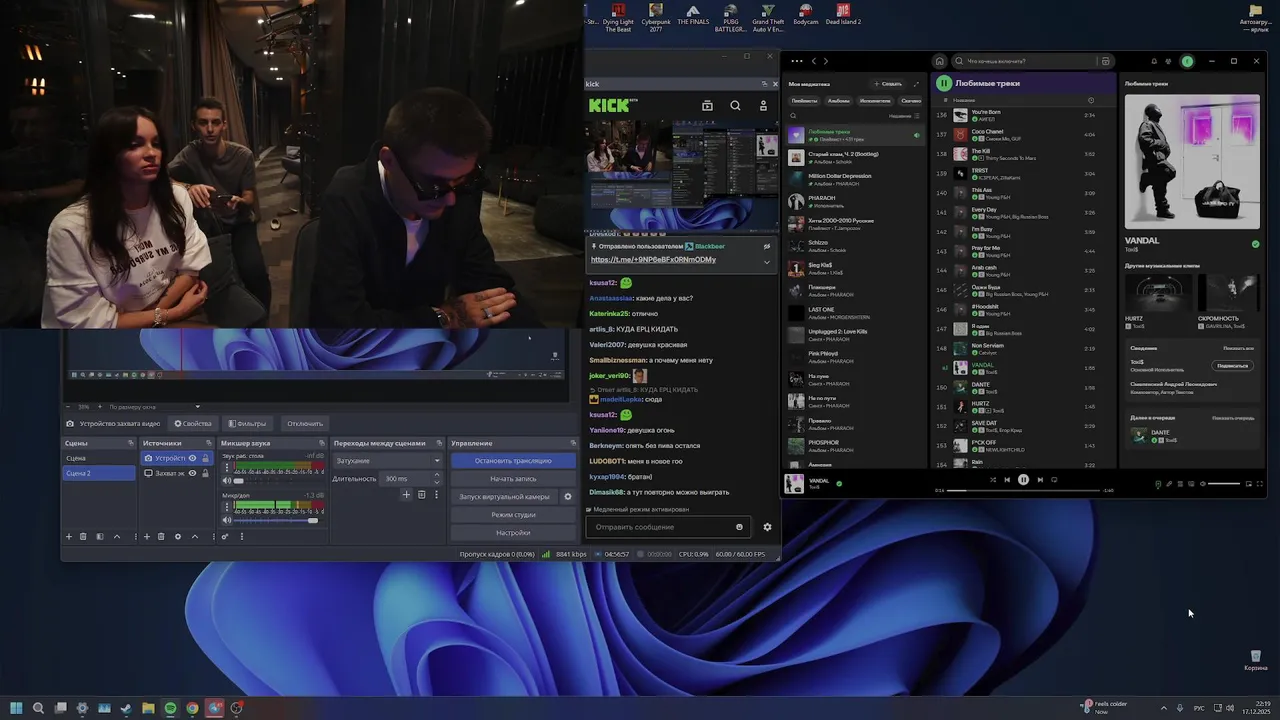Viewport: 1280px width, 720px height.
Task: Toggle visibility of Захват экрана source in OBS
Action: pos(192,473)
